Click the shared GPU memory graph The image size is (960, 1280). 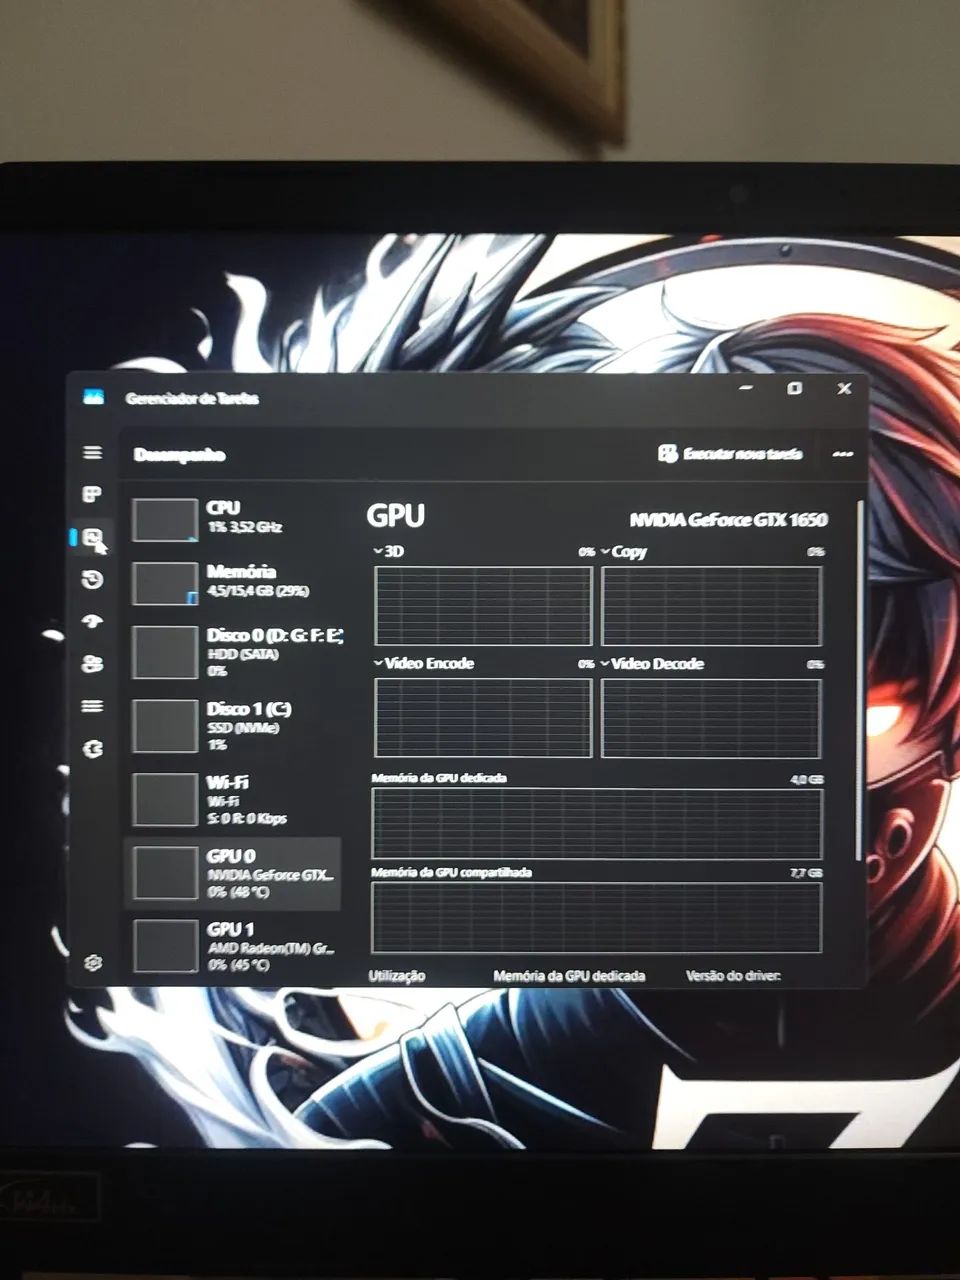597,918
